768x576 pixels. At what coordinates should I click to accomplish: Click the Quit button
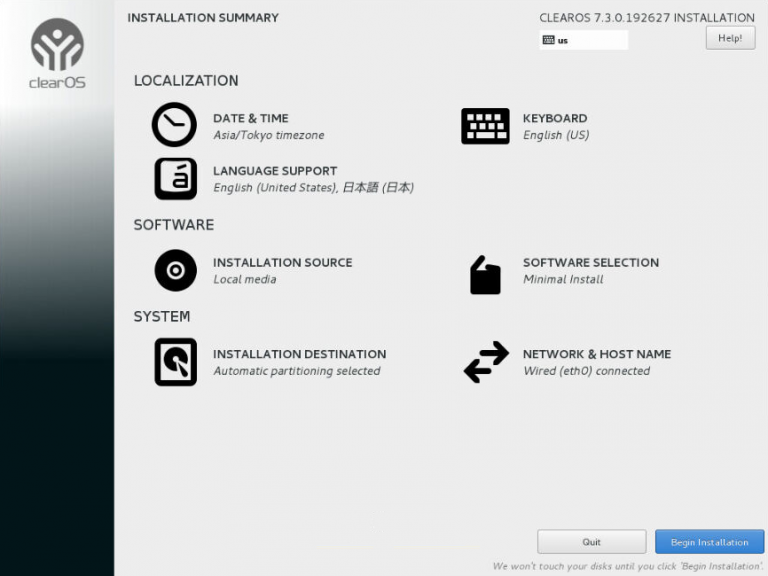click(591, 542)
